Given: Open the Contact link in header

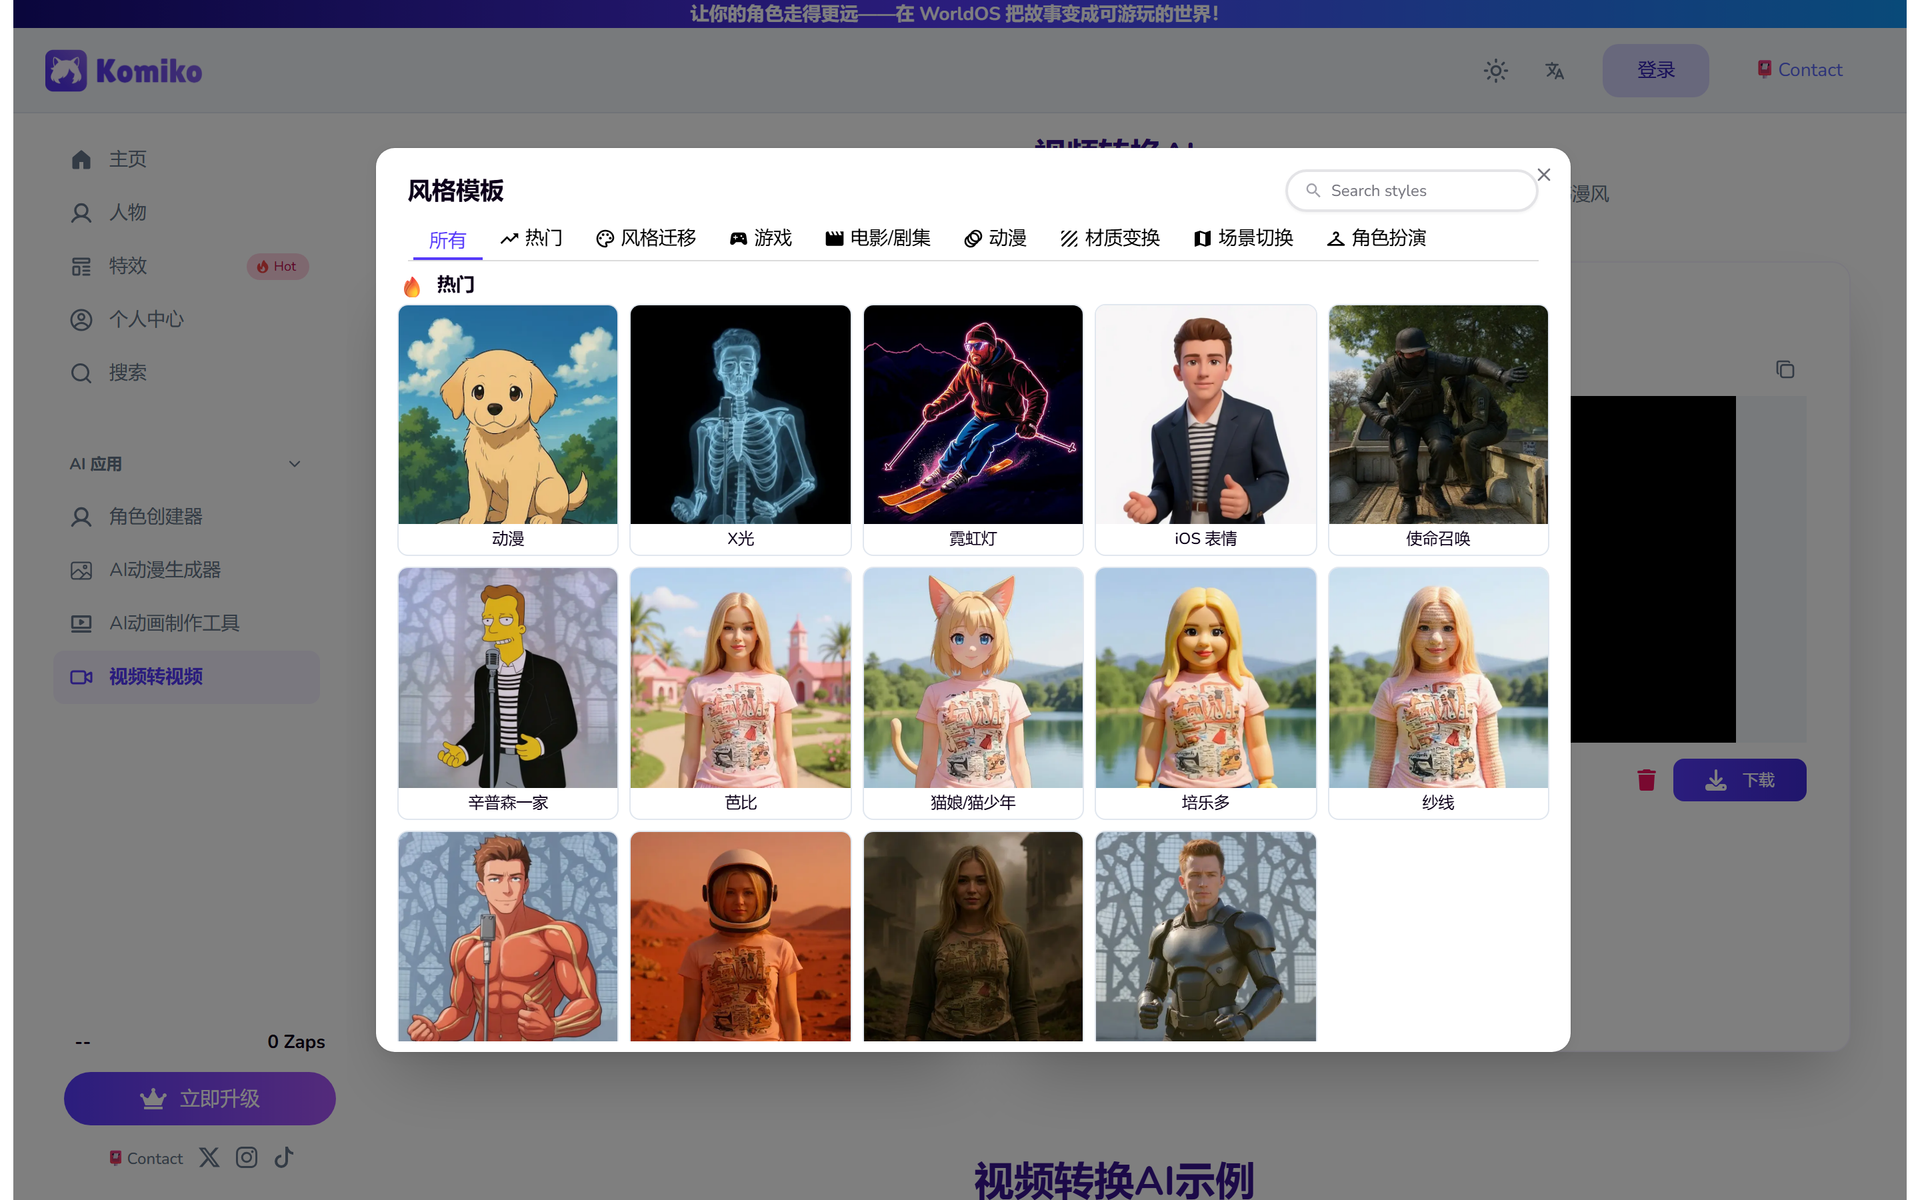Looking at the screenshot, I should point(1799,70).
